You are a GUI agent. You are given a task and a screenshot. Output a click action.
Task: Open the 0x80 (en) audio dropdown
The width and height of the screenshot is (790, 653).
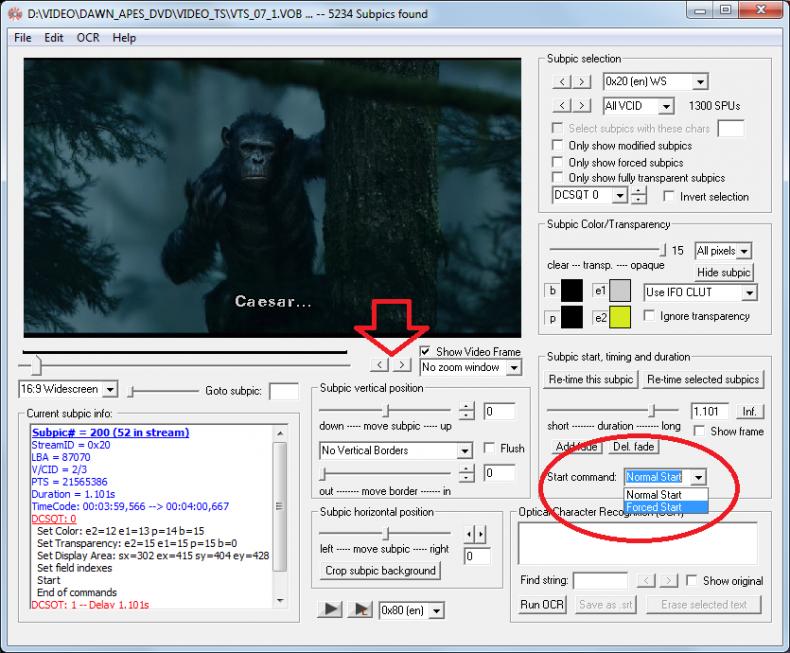pyautogui.click(x=437, y=611)
